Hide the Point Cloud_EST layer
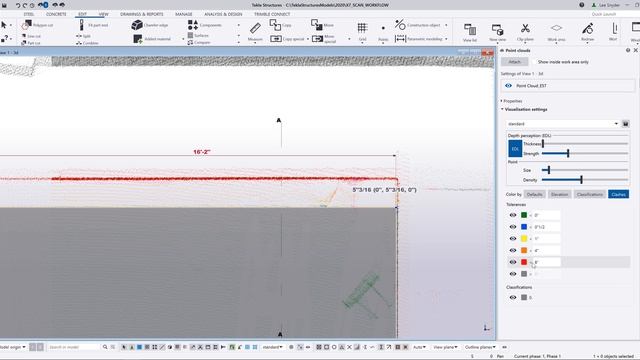The image size is (640, 360). pyautogui.click(x=508, y=86)
